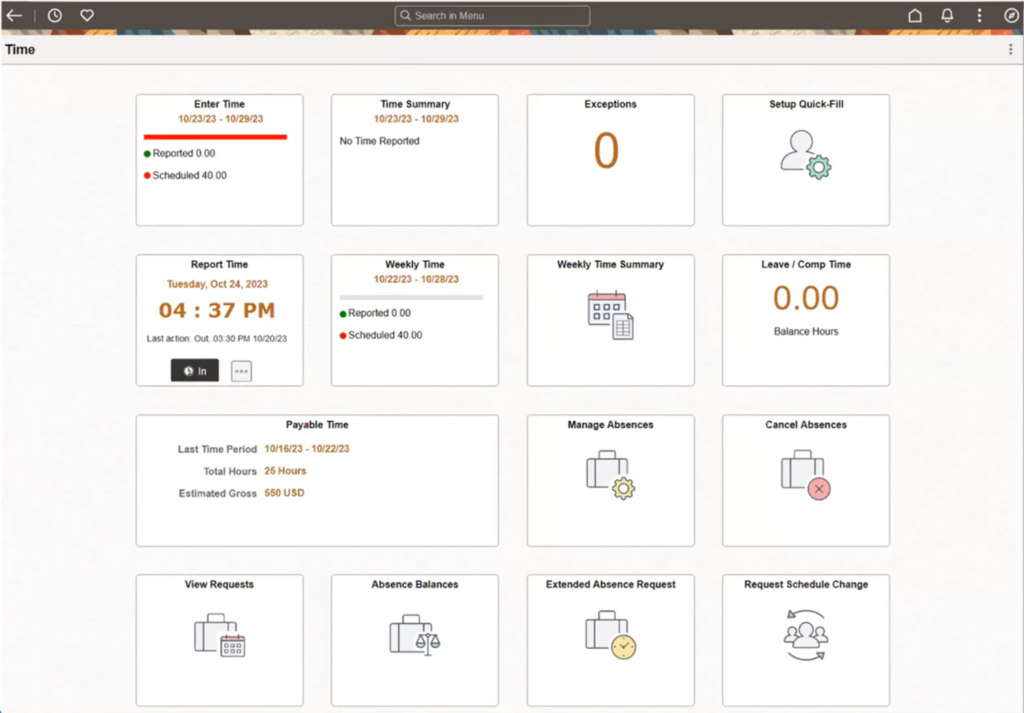Image resolution: width=1024 pixels, height=713 pixels.
Task: Open the Enter Time tile
Action: 219,158
